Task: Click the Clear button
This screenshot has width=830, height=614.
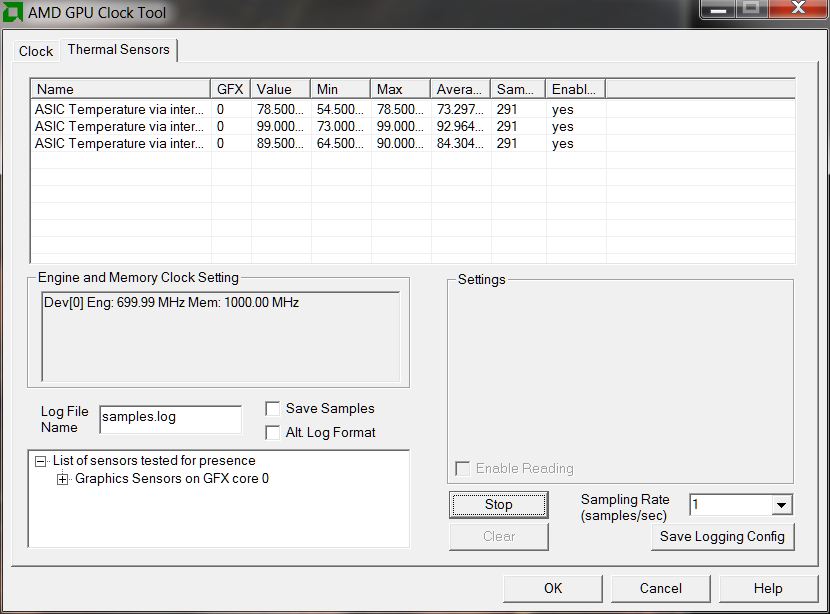Action: (499, 536)
